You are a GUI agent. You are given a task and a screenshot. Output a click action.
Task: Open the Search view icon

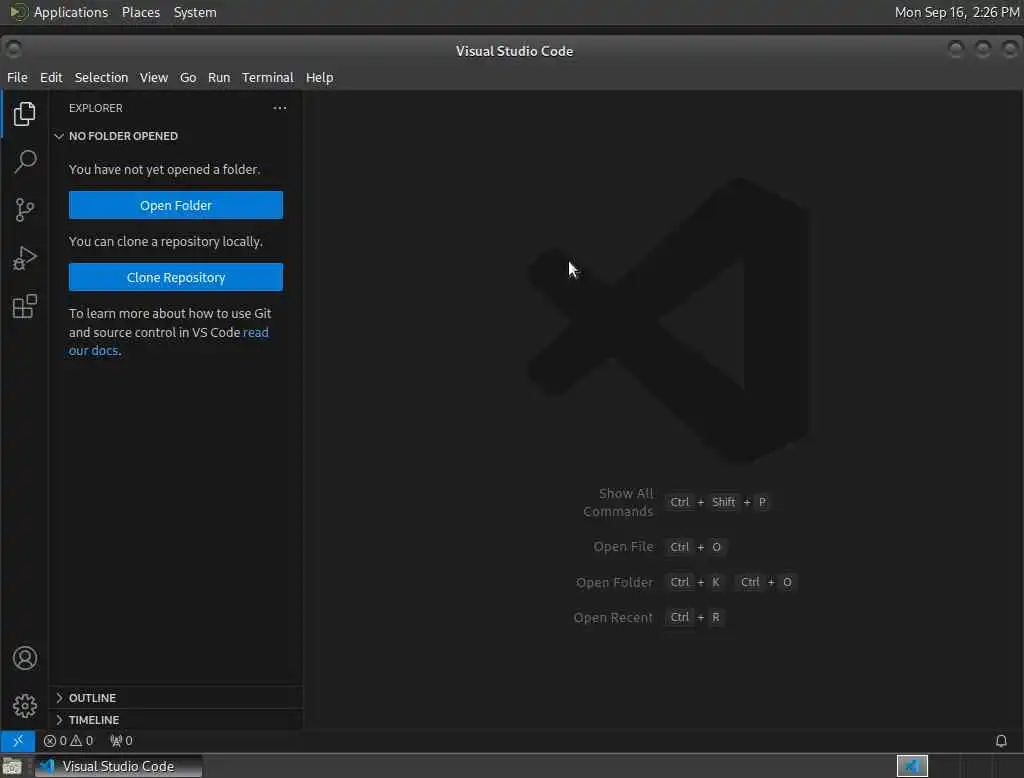pos(25,161)
